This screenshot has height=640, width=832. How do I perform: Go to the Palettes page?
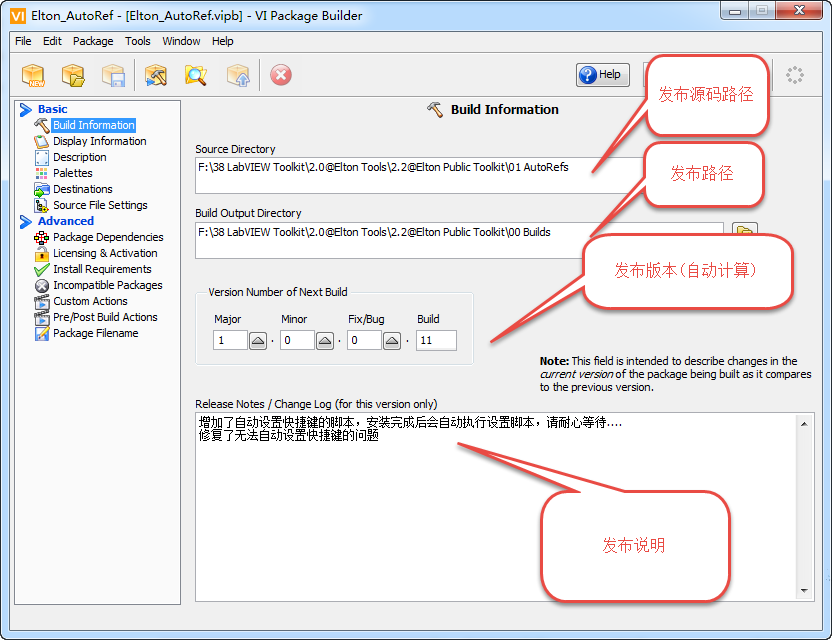point(73,173)
